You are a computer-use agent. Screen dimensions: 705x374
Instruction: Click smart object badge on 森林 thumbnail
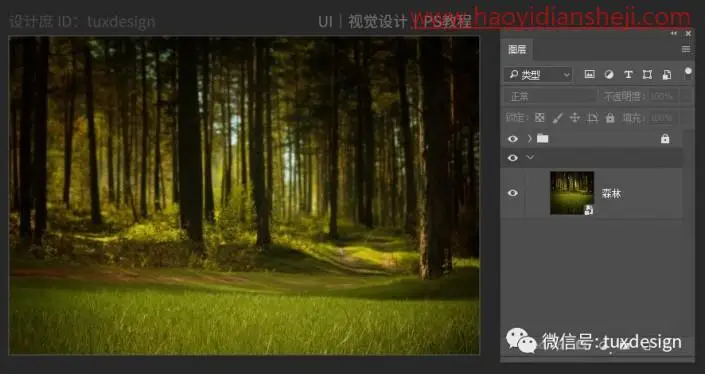[x=589, y=209]
